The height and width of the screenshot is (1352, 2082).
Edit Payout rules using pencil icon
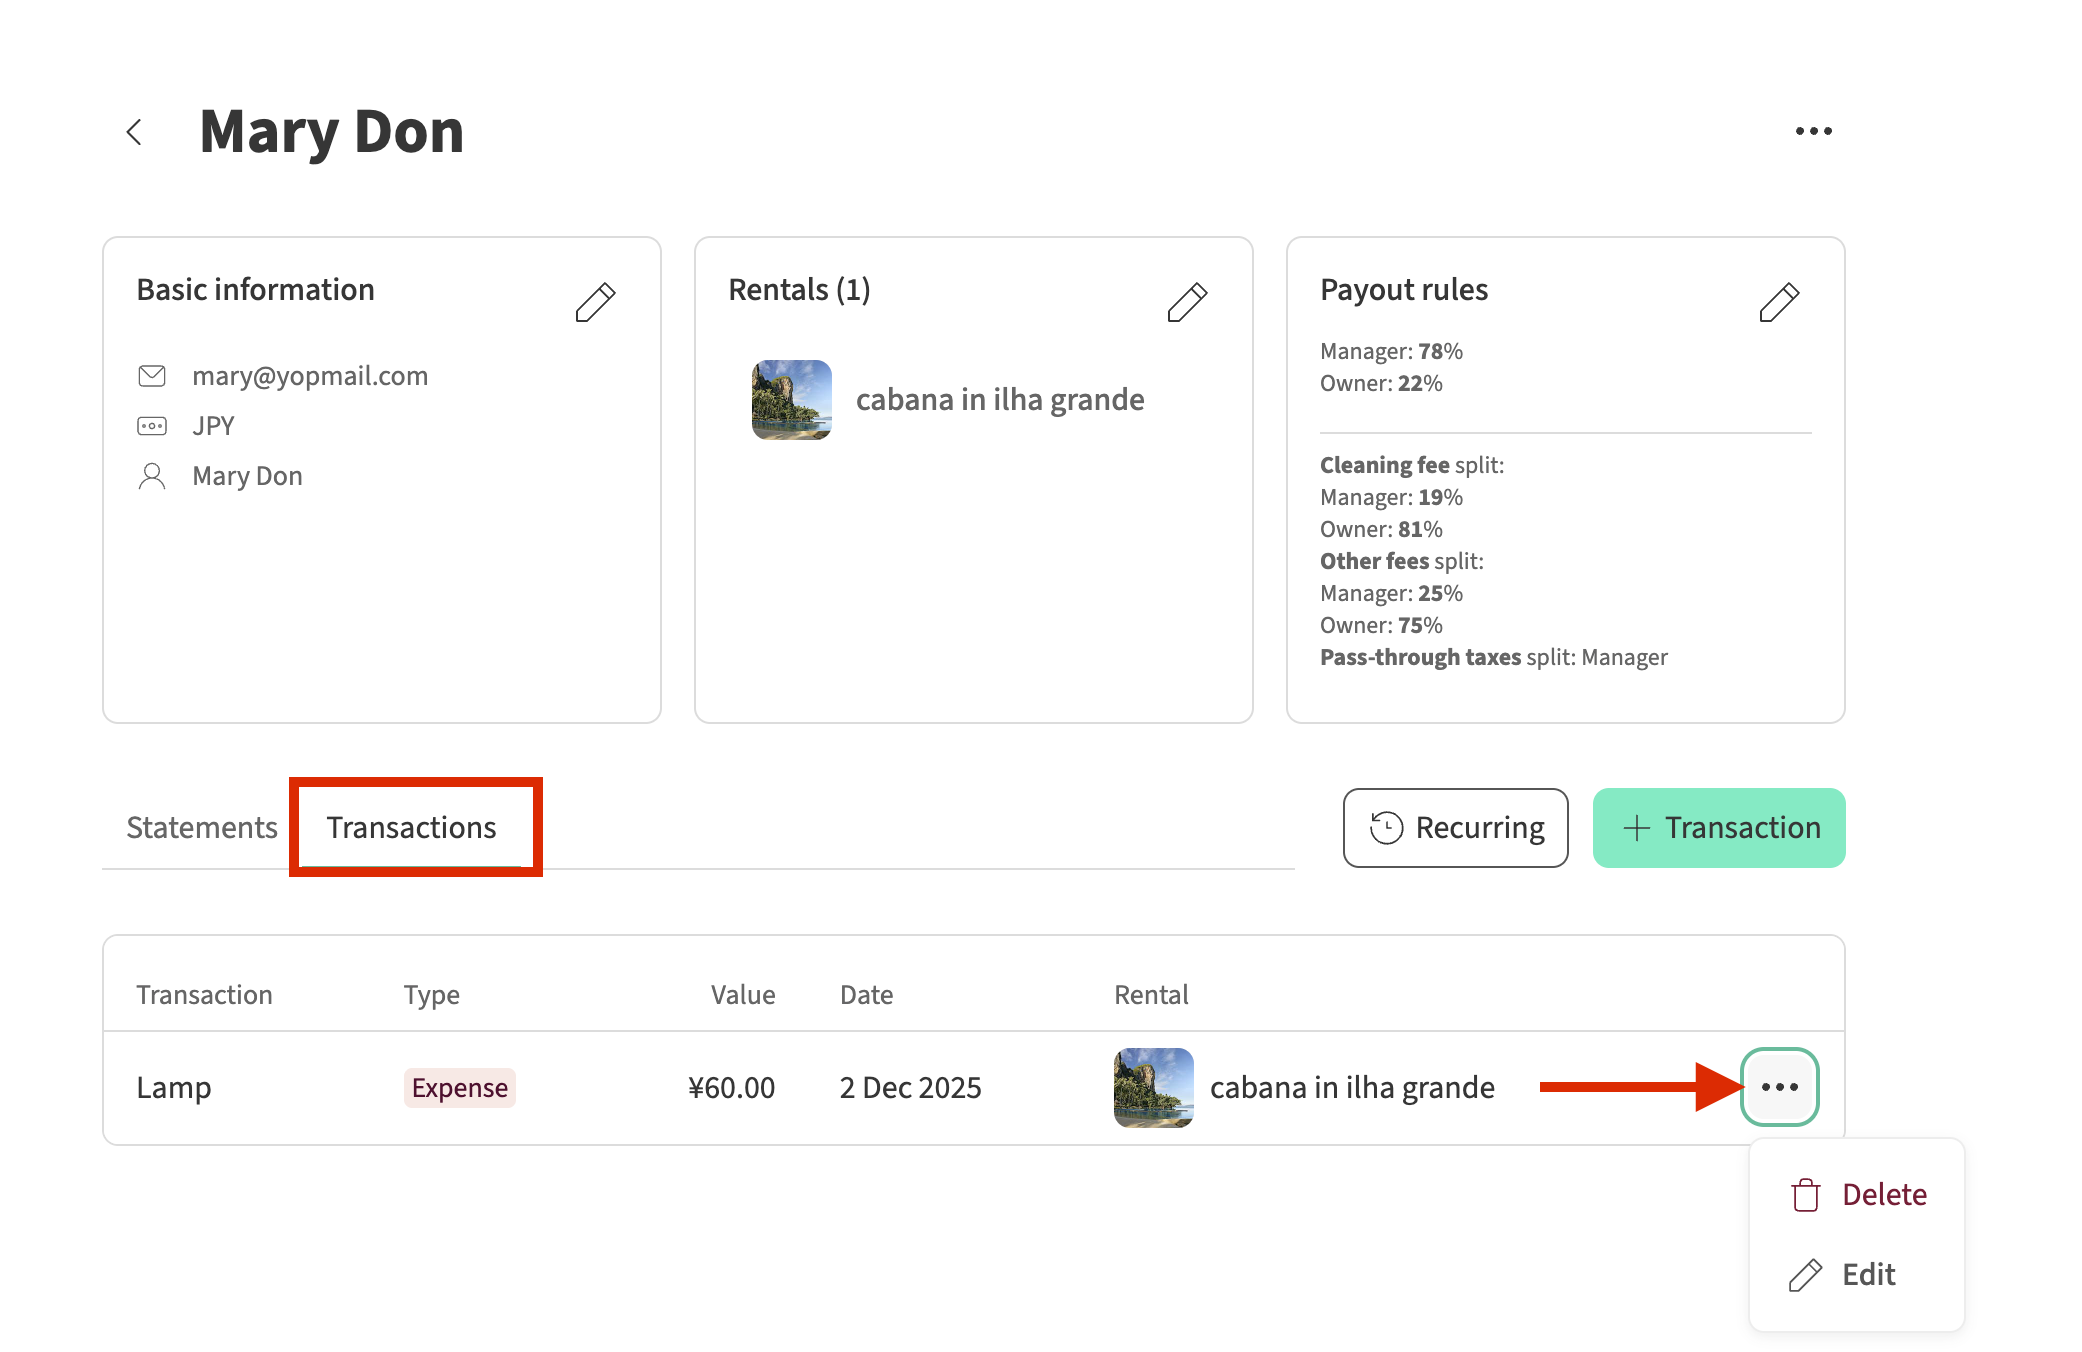(1779, 302)
